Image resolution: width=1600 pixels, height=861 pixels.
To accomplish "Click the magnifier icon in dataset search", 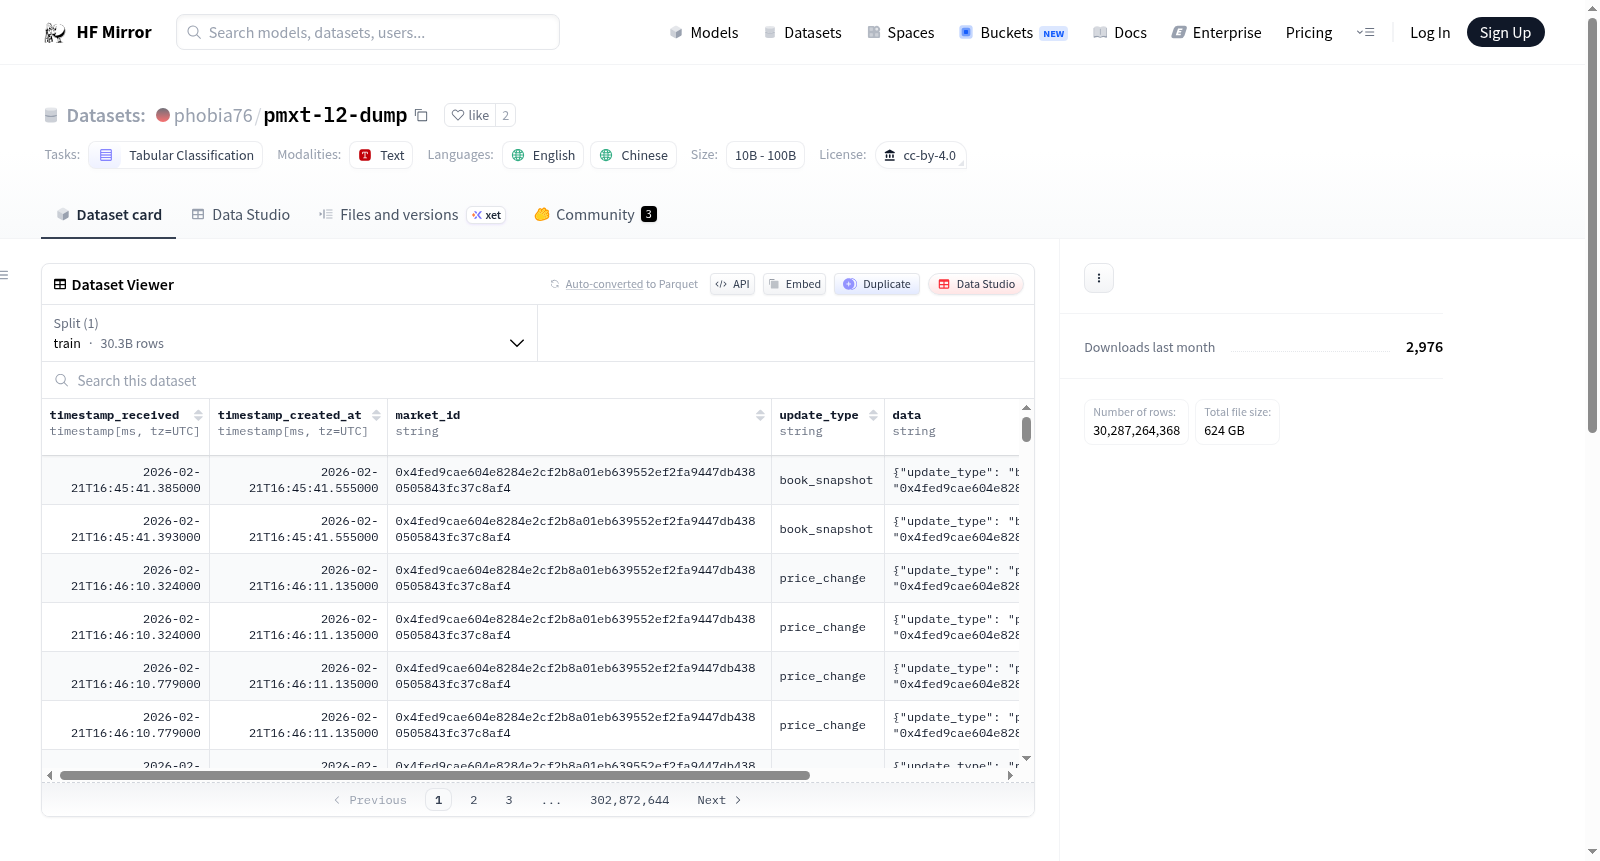I will pyautogui.click(x=62, y=380).
